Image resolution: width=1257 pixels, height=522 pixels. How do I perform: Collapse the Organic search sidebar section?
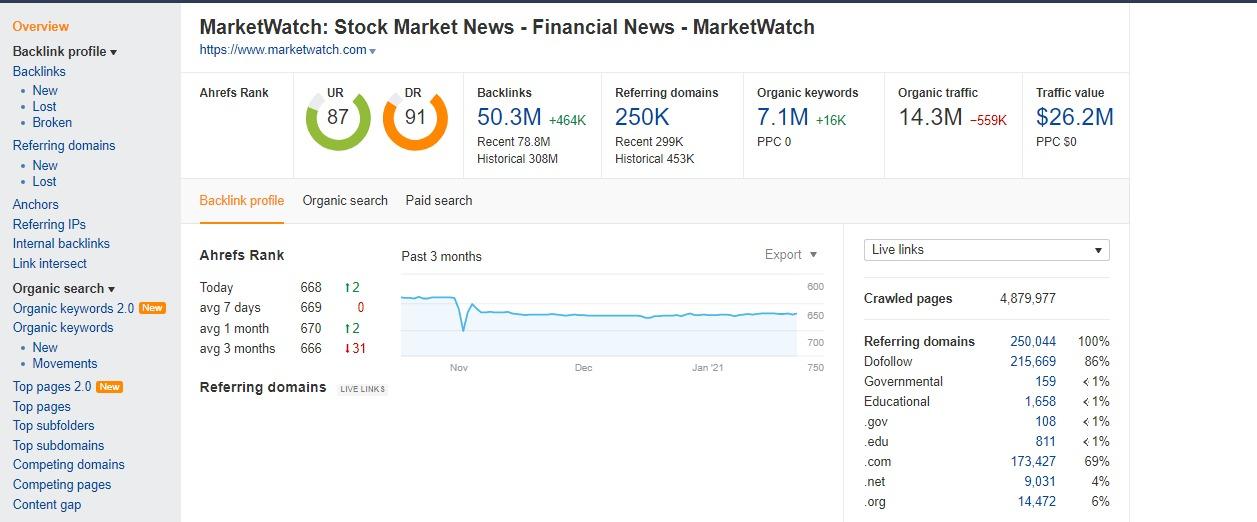64,288
